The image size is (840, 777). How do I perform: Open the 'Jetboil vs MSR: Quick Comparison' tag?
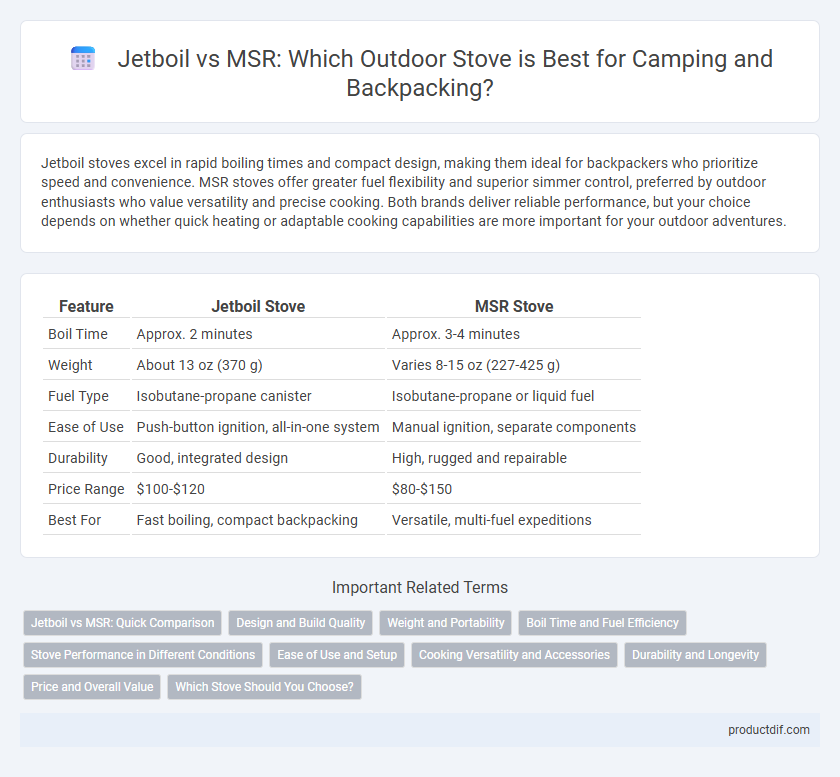pyautogui.click(x=123, y=623)
